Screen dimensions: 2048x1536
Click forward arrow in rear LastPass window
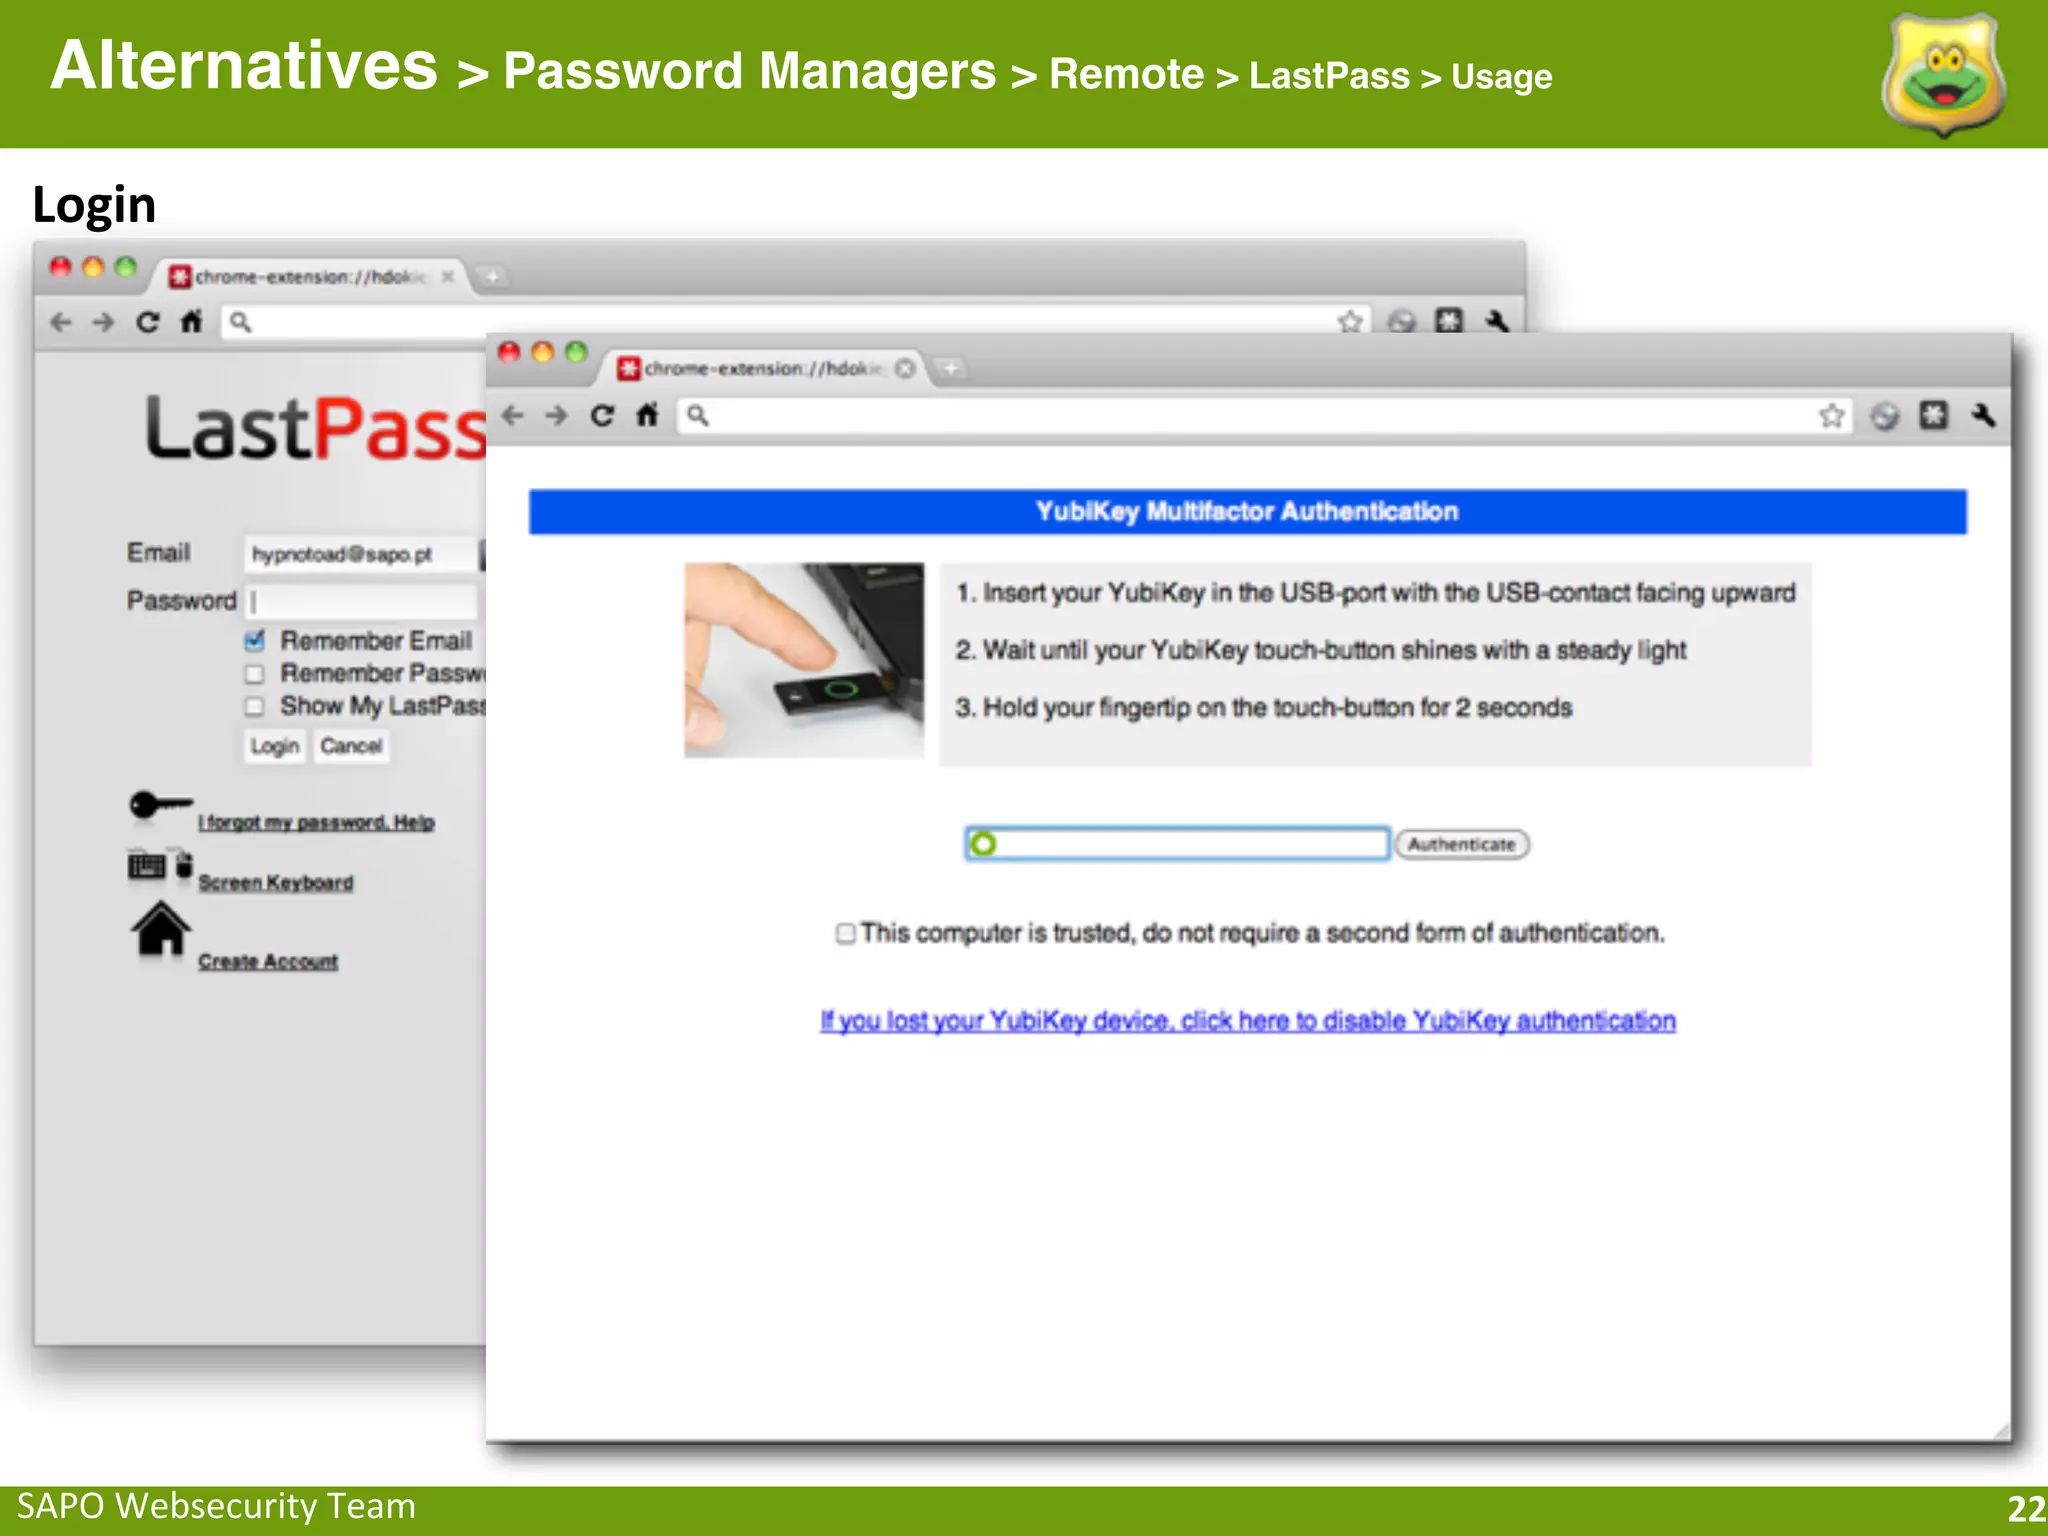[103, 322]
